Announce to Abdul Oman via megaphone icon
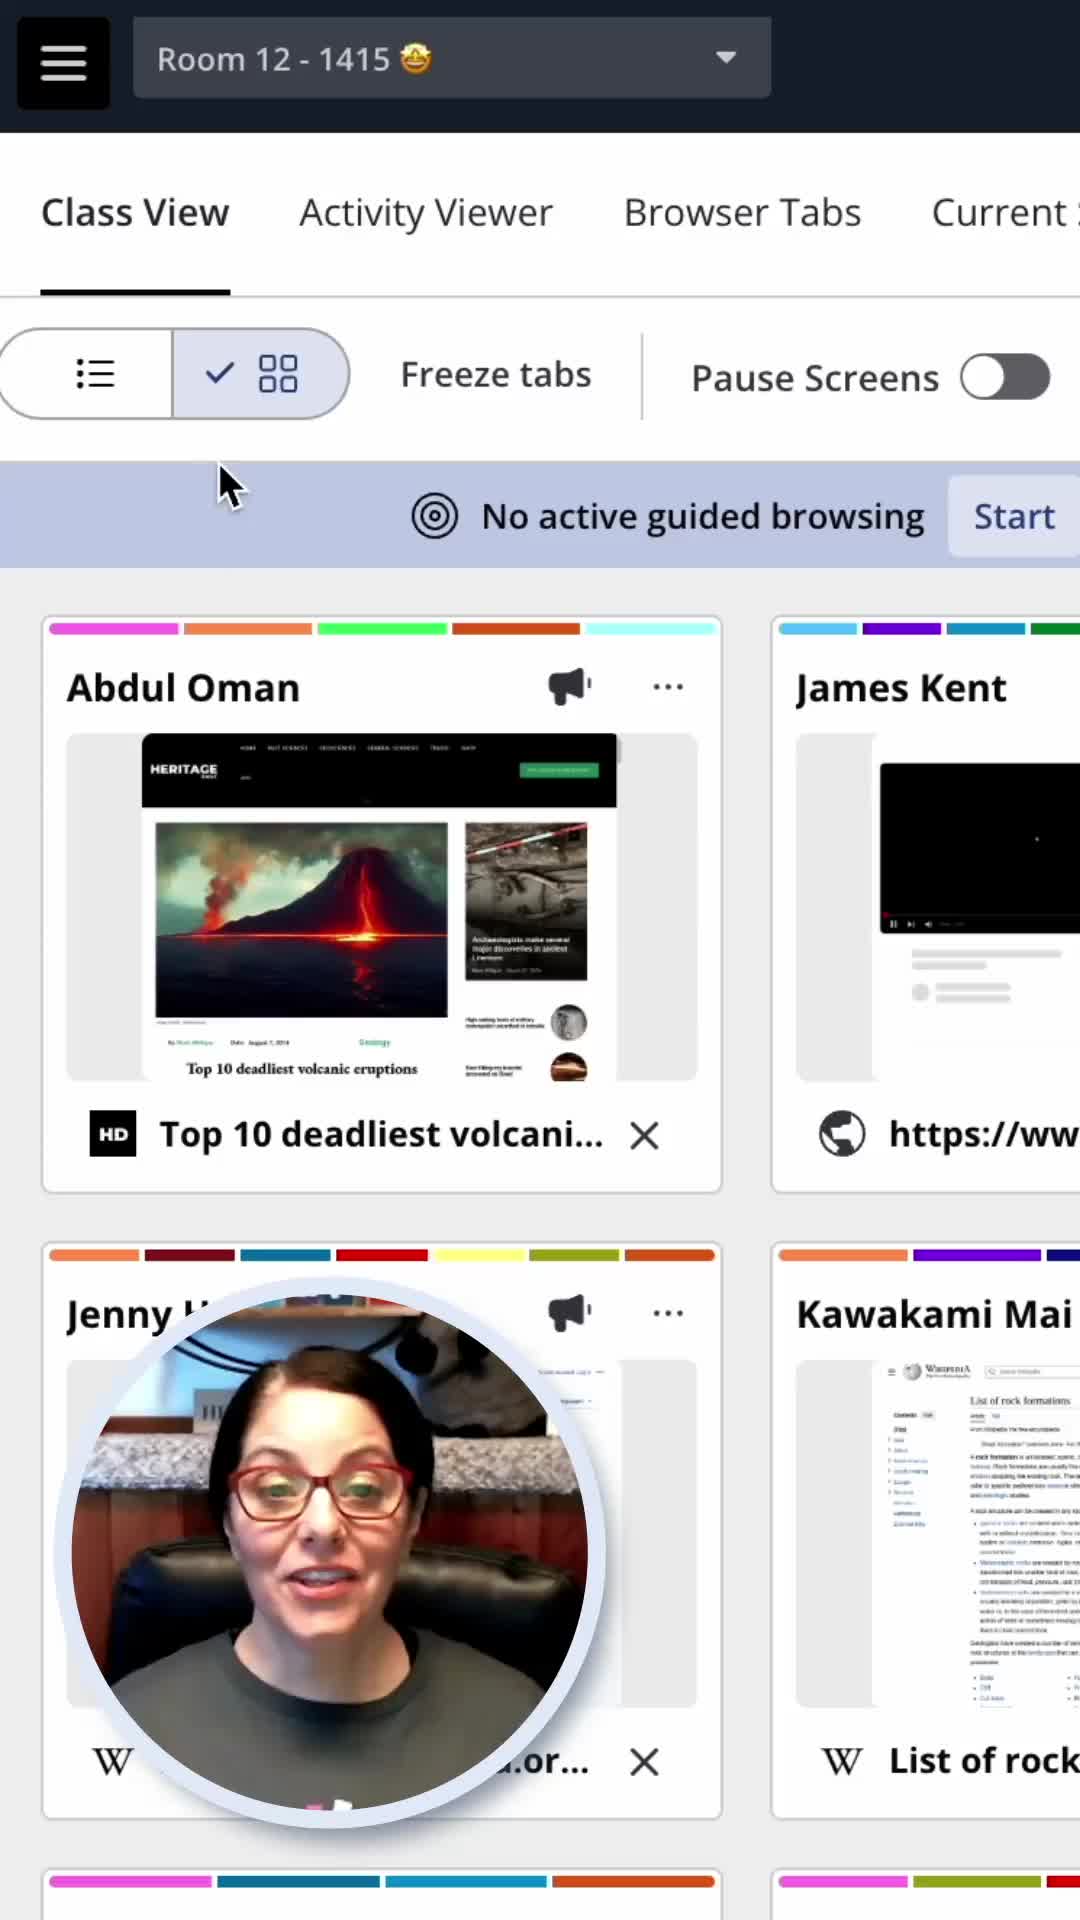This screenshot has height=1920, width=1080. (x=569, y=687)
